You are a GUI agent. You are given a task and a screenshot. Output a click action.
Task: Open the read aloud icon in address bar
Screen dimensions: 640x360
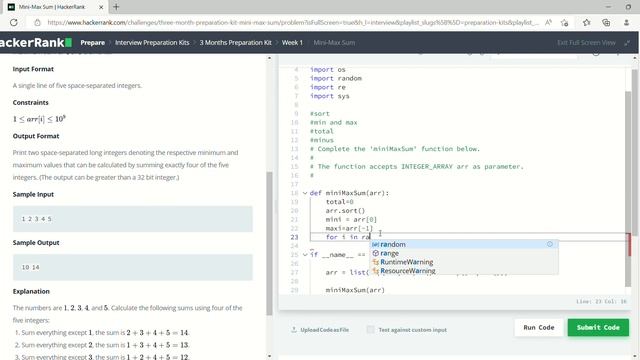coord(548,22)
